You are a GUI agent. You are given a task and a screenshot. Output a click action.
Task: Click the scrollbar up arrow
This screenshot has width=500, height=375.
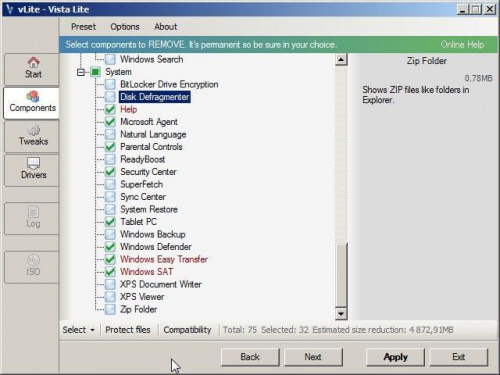pyautogui.click(x=341, y=60)
